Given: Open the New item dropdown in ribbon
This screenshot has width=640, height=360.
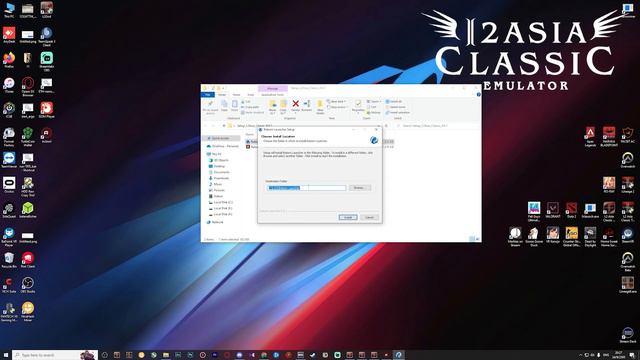Looking at the screenshot, I should (337, 102).
